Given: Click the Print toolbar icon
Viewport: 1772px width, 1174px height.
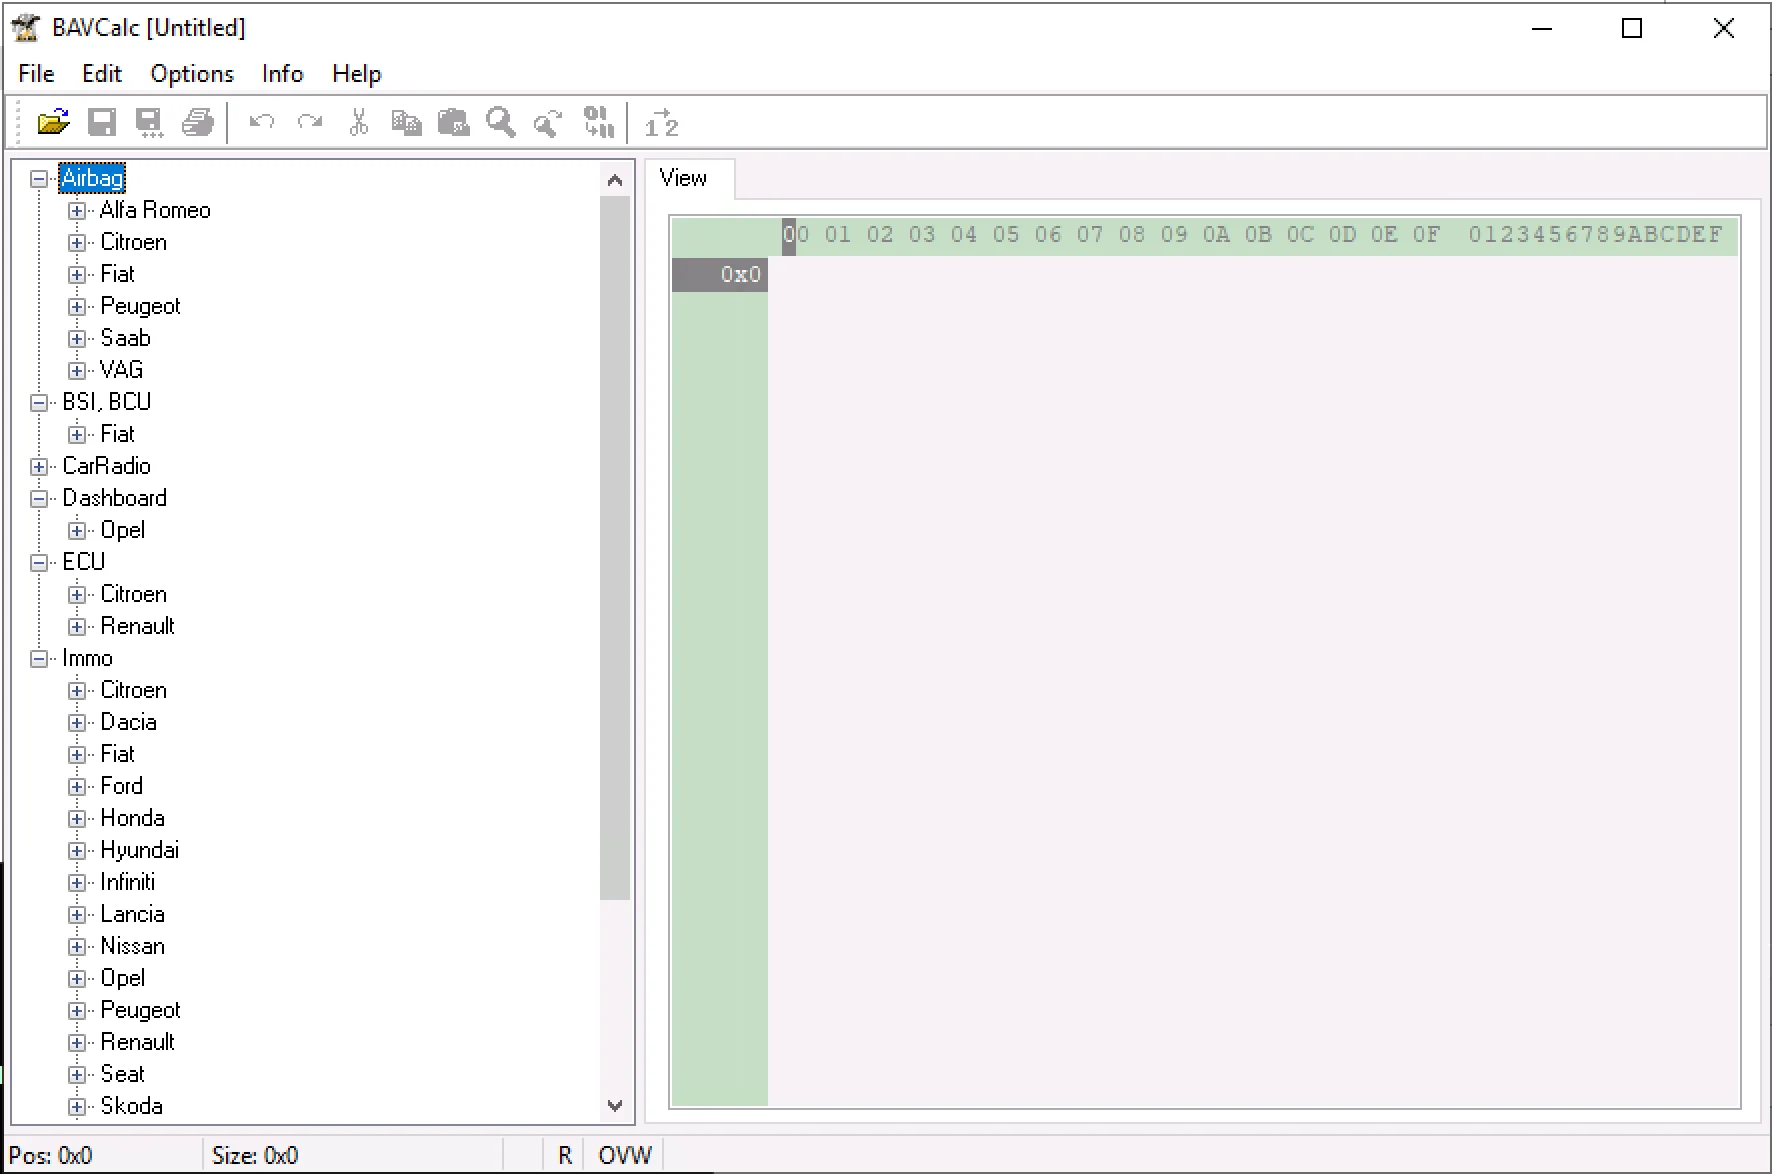Looking at the screenshot, I should 198,123.
